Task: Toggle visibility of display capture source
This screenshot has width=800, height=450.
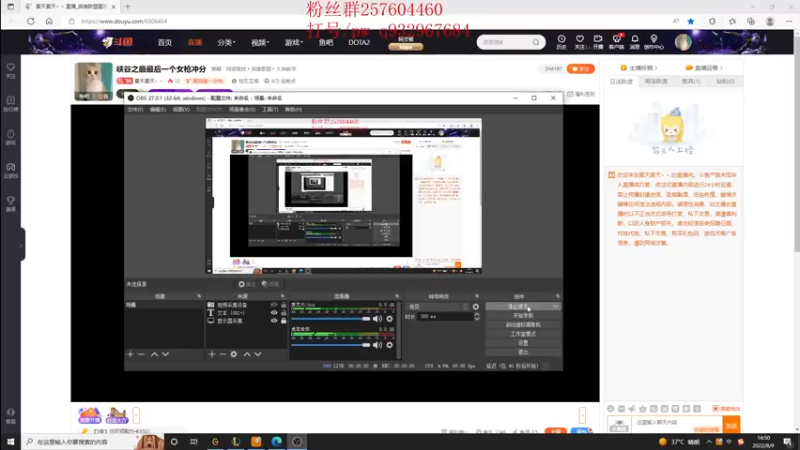Action: (274, 321)
